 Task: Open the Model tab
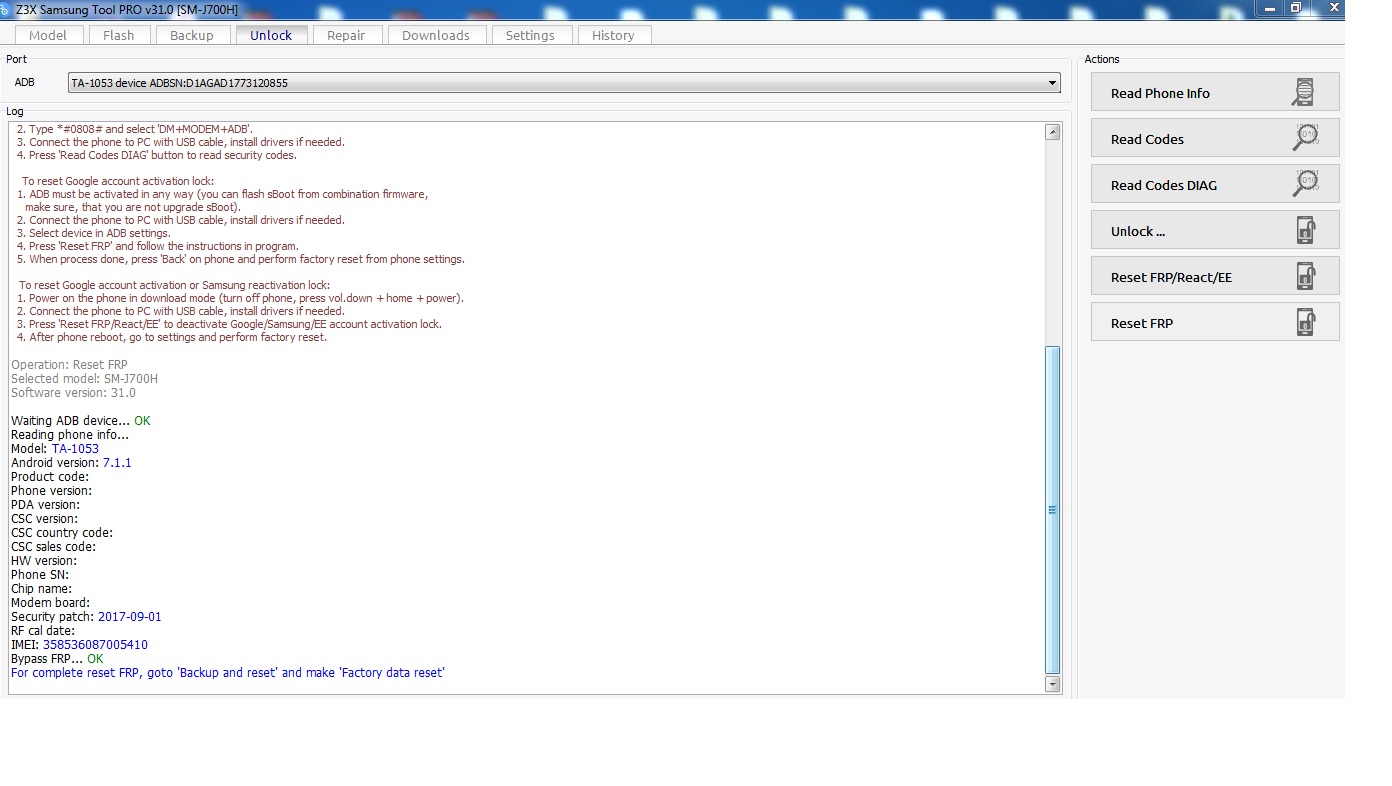(48, 35)
